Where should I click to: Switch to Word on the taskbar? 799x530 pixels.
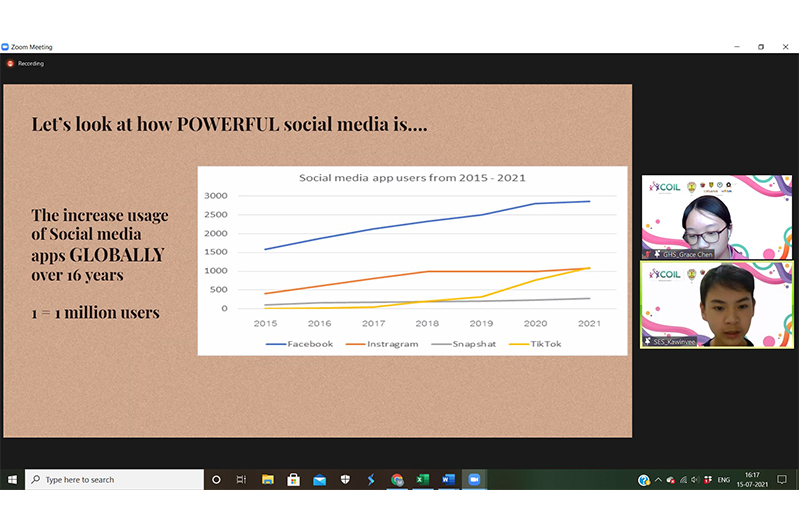click(448, 480)
